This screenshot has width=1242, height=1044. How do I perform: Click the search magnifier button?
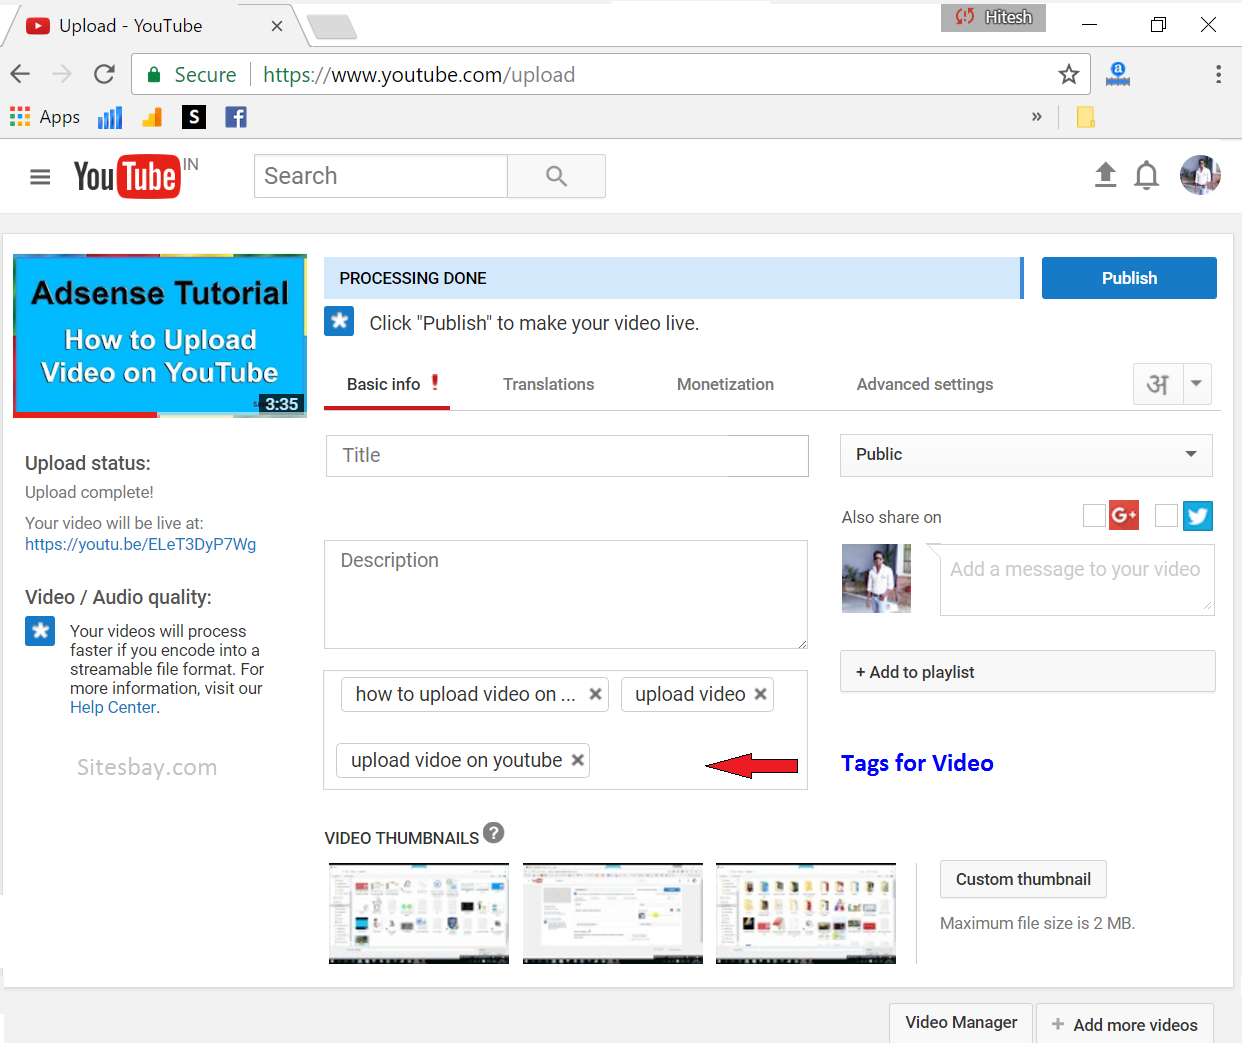coord(556,176)
